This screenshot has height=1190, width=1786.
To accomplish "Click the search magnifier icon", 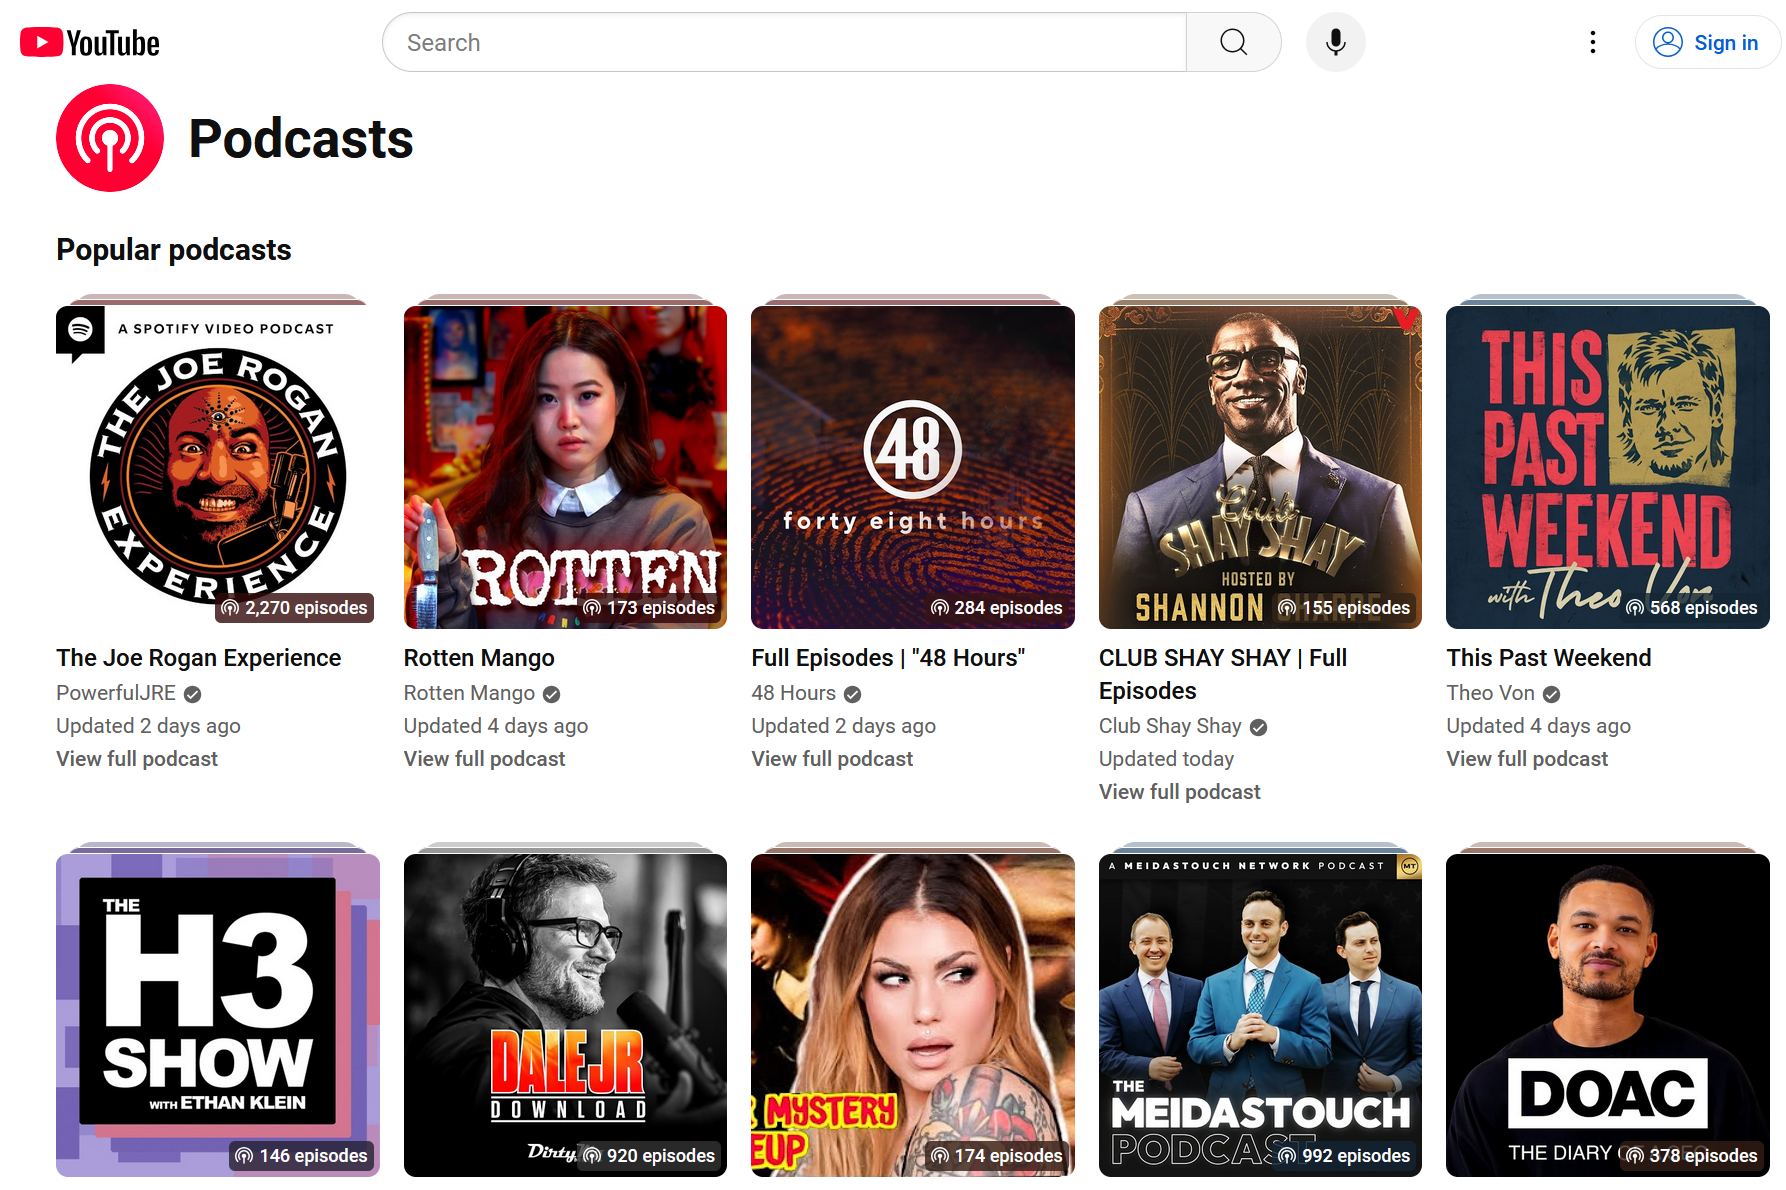I will pos(1232,42).
